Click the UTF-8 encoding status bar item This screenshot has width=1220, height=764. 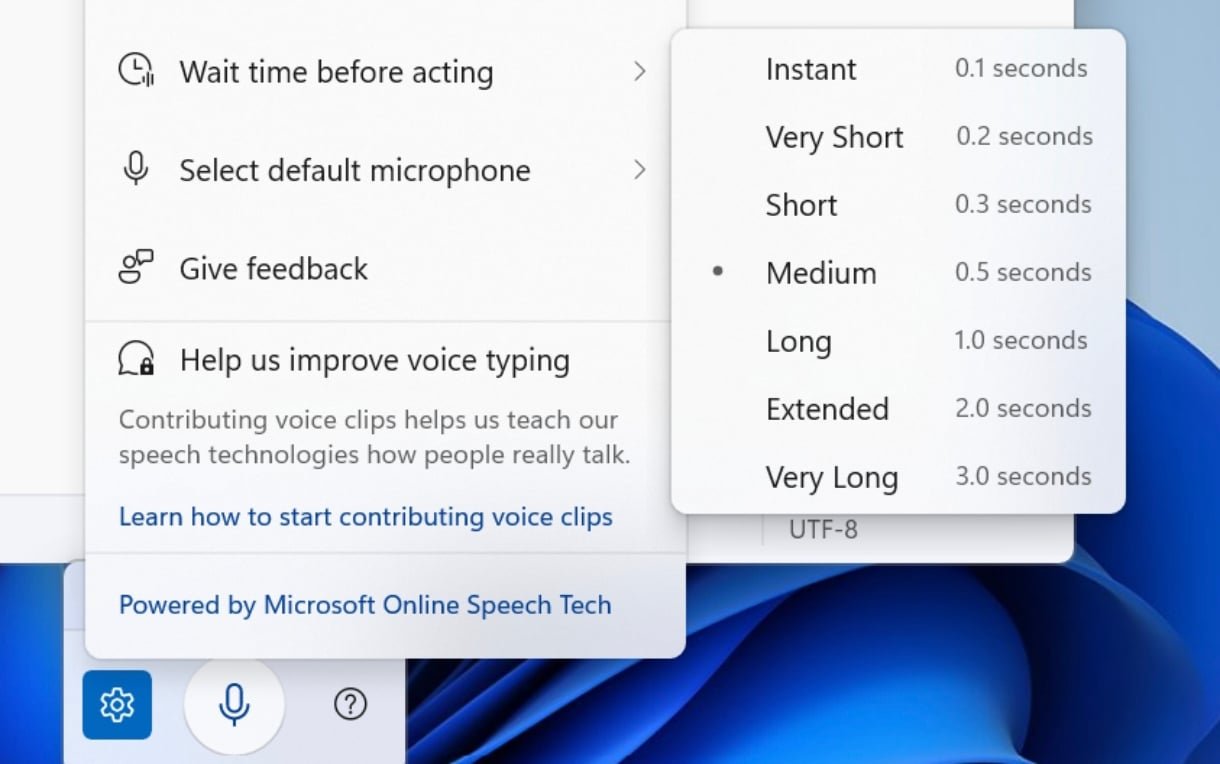tap(823, 530)
